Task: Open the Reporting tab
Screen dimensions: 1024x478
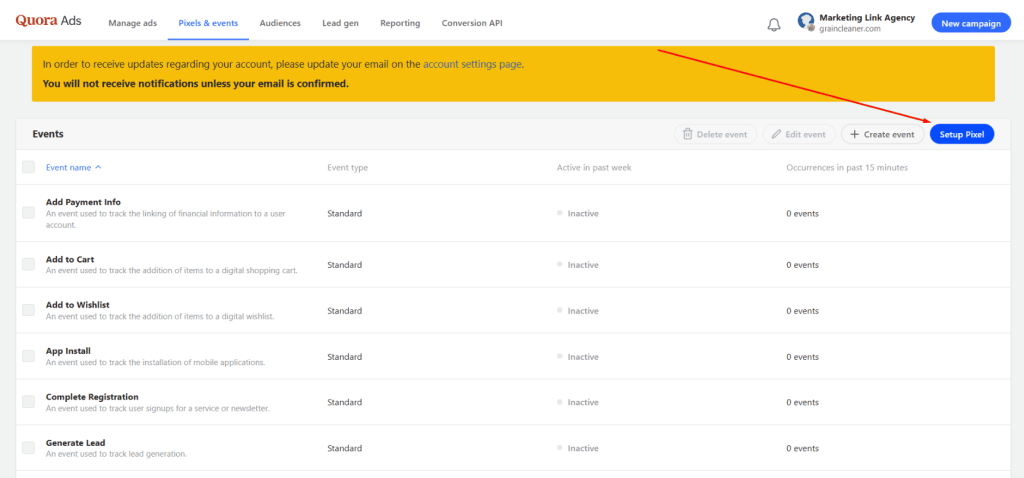Action: 400,23
